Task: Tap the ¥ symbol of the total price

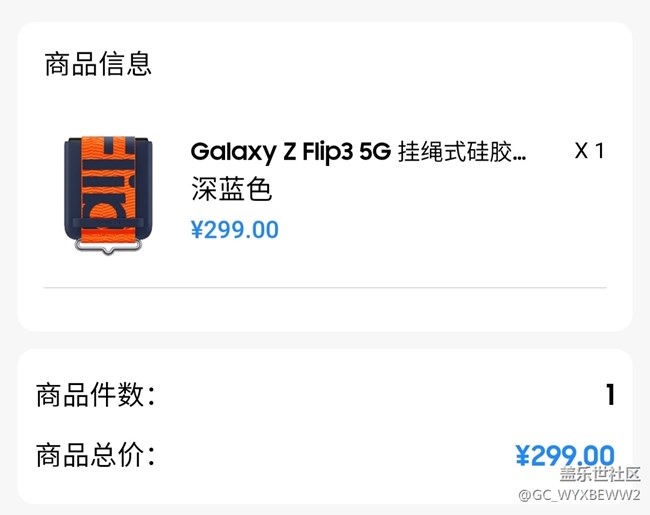Action: point(522,456)
